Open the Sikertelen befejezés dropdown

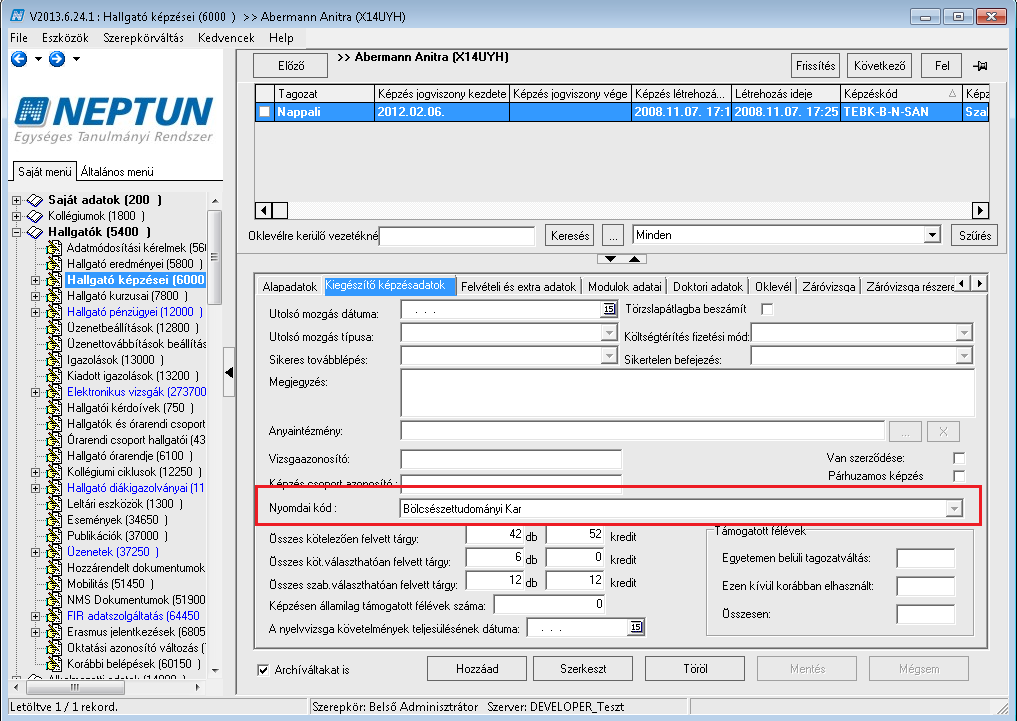tap(964, 355)
